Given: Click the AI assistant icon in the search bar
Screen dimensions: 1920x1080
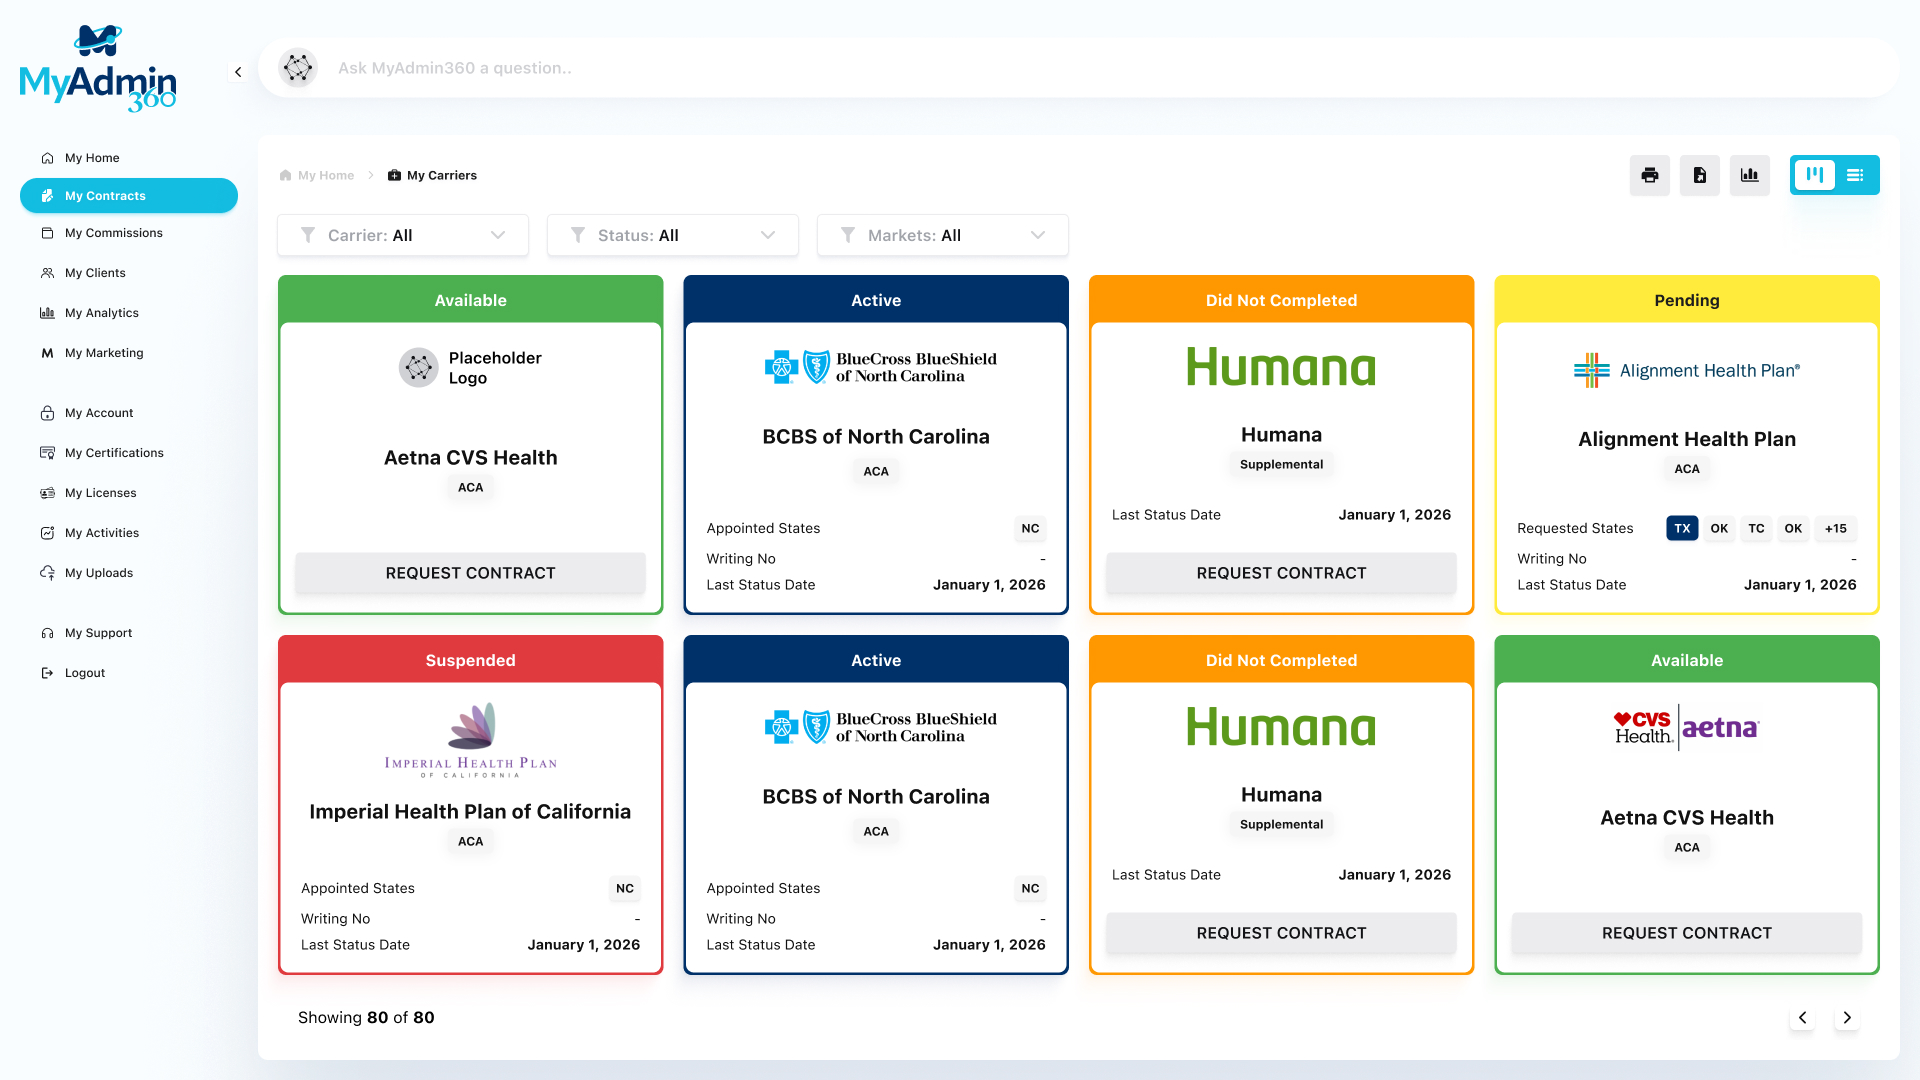Looking at the screenshot, I should coord(298,68).
